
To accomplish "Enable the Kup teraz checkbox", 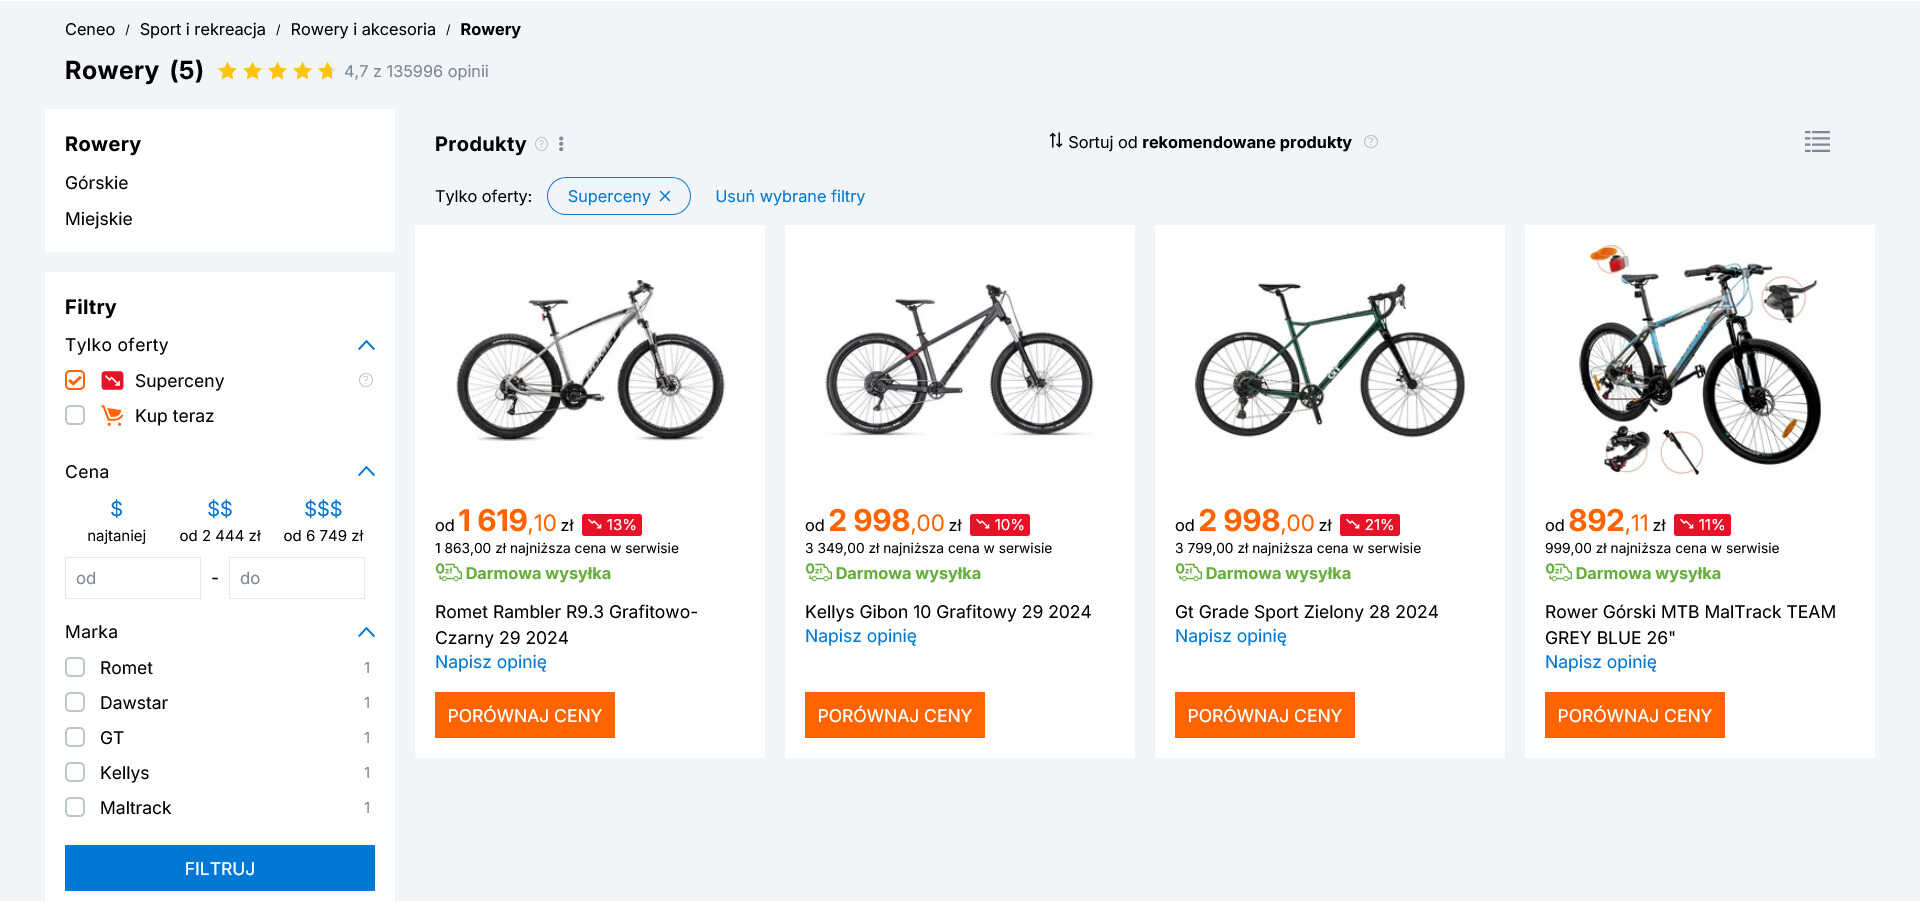I will [x=75, y=415].
